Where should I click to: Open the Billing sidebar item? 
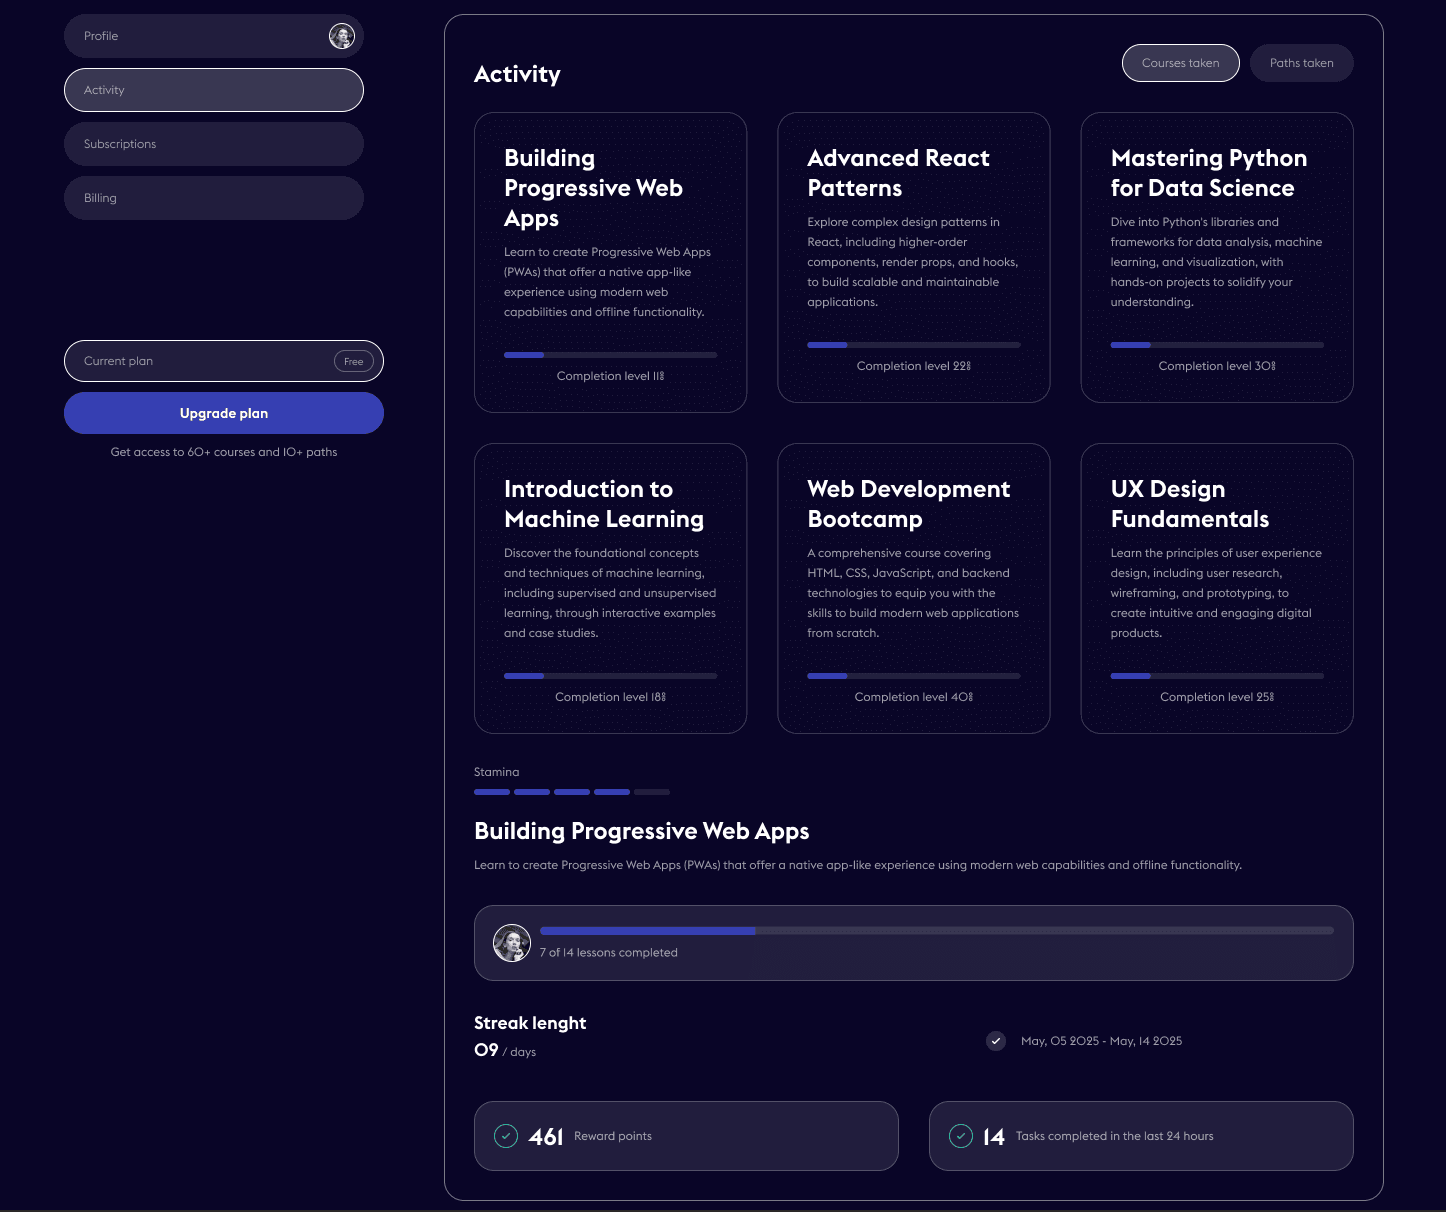pyautogui.click(x=214, y=198)
